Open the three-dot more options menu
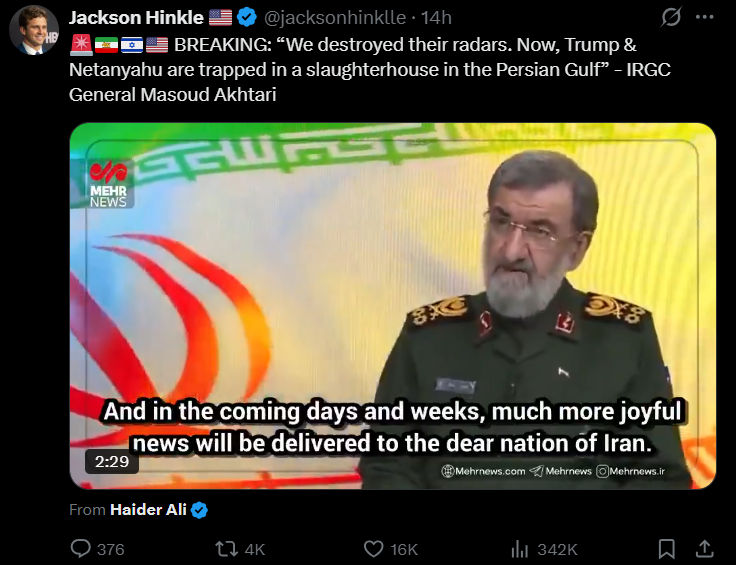 705,17
